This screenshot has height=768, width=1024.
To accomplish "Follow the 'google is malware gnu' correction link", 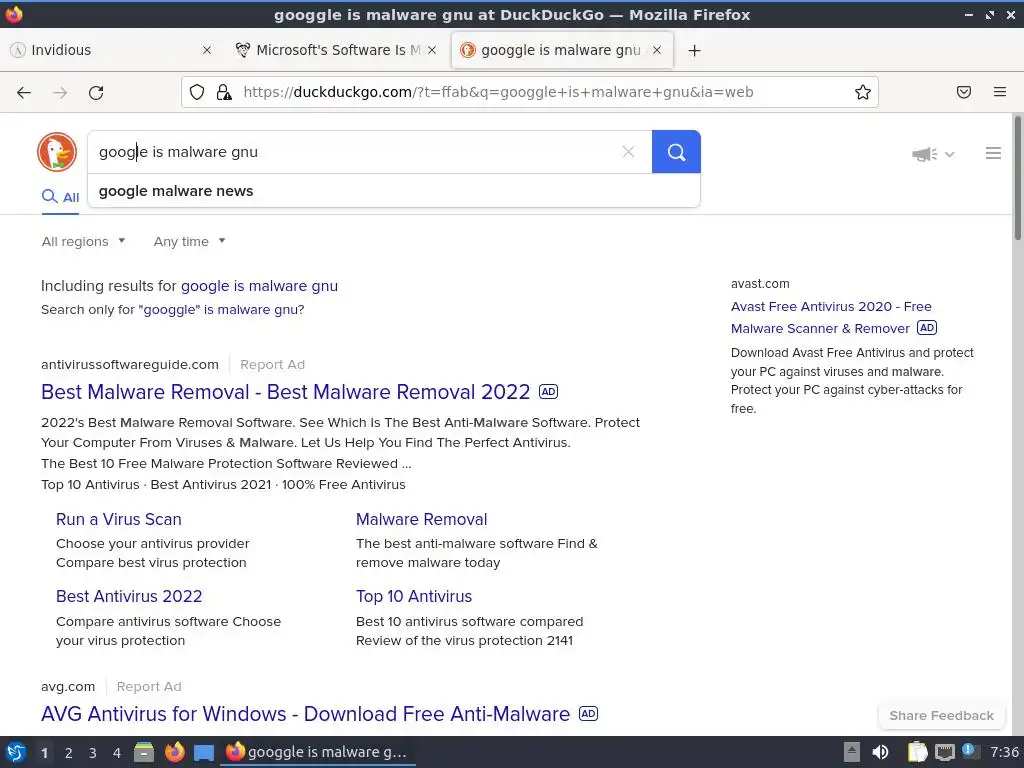I will [x=259, y=286].
